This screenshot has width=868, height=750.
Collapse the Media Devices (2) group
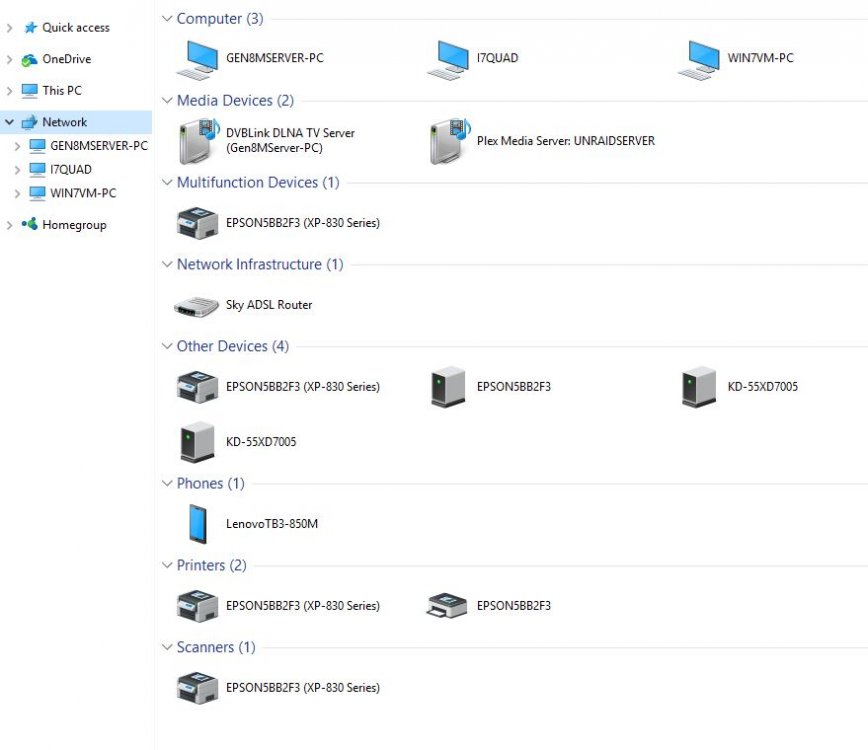coord(167,100)
